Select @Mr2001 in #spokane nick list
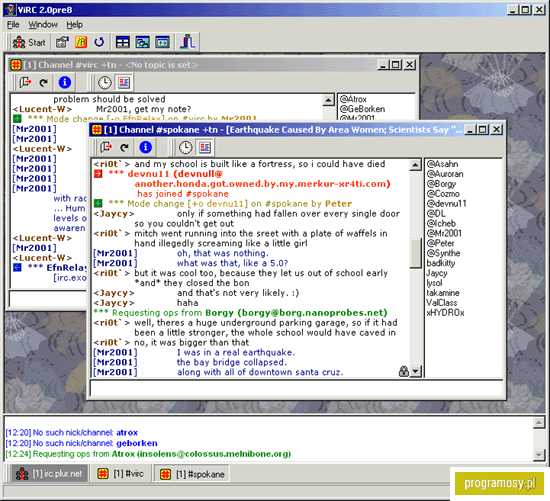Viewport: 550px width, 501px height. [444, 233]
